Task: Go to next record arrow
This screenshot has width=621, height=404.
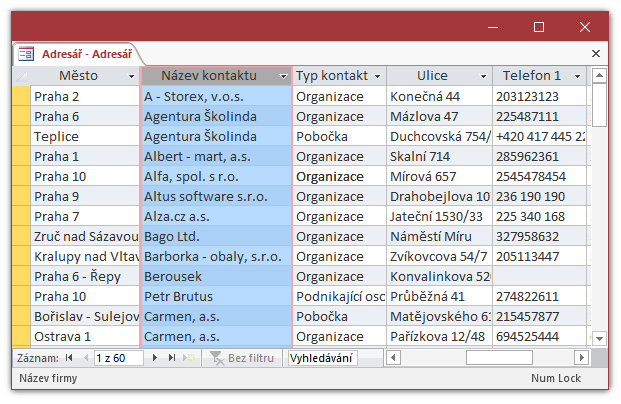Action: tap(155, 358)
